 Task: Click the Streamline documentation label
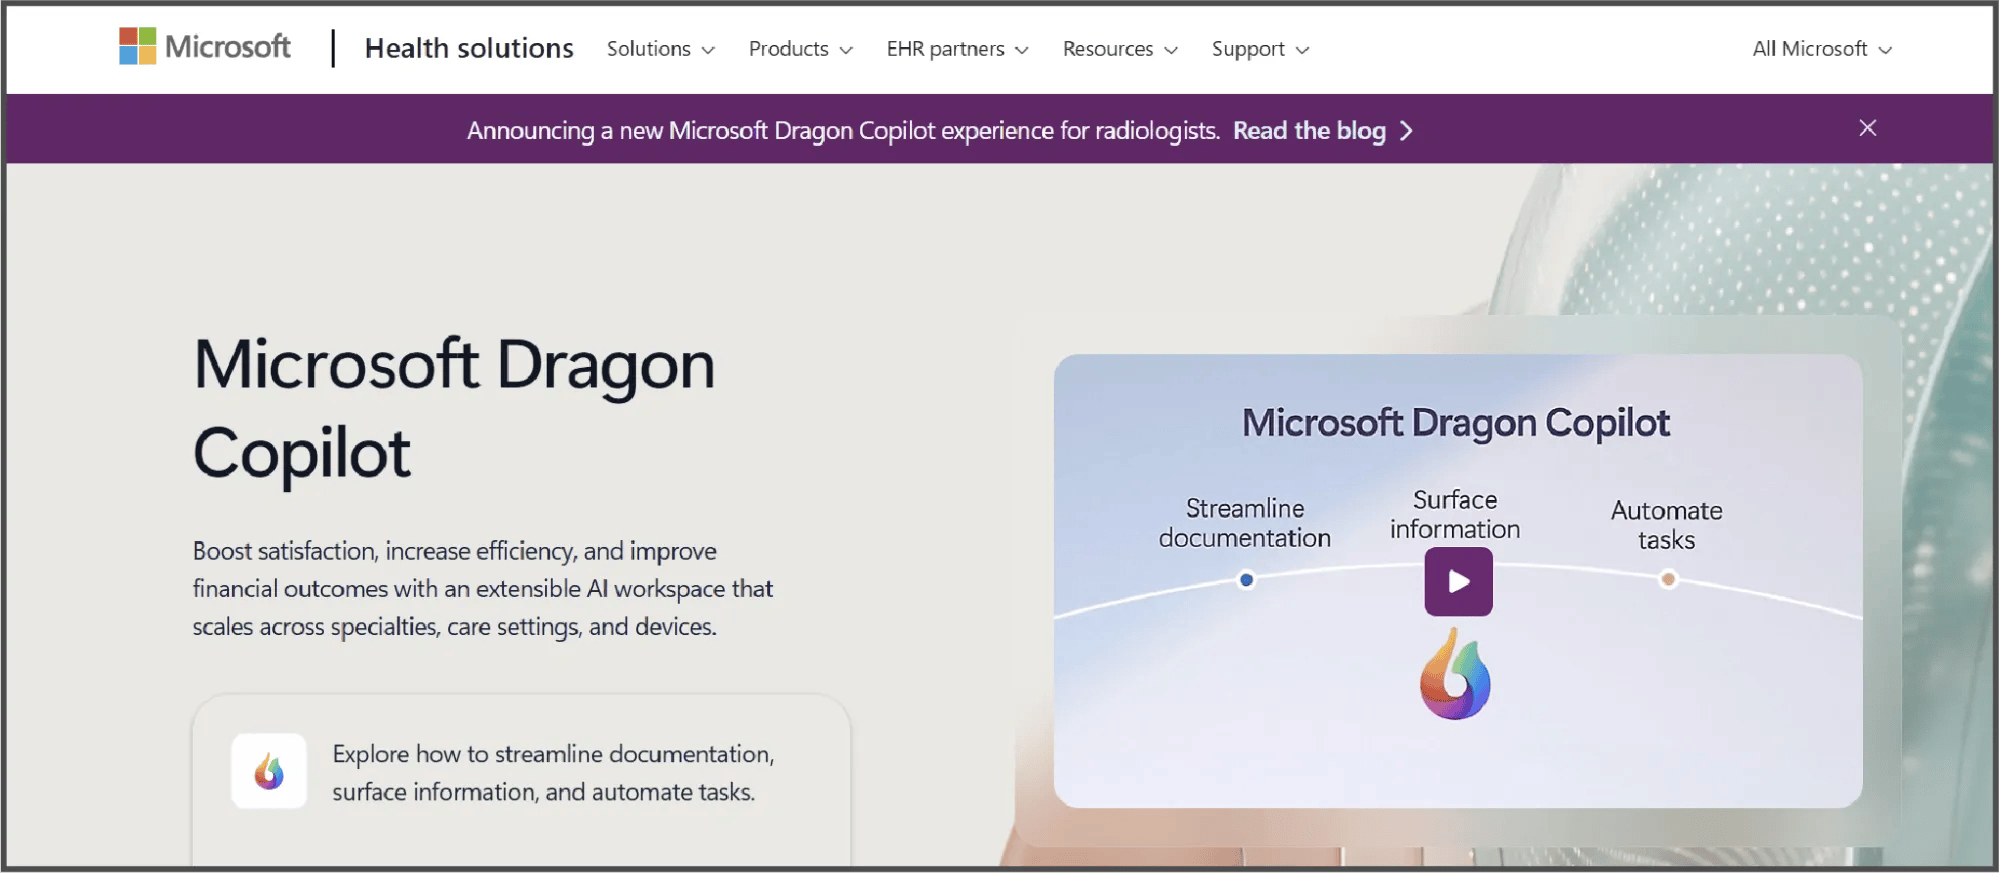(1245, 523)
